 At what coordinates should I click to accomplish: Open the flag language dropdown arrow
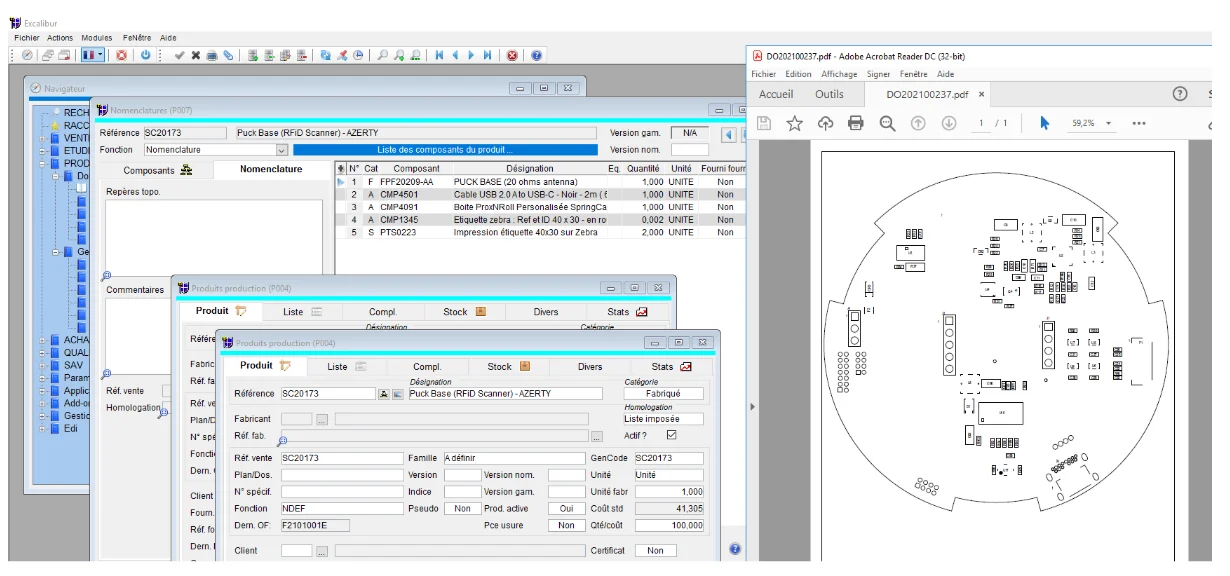pos(101,55)
